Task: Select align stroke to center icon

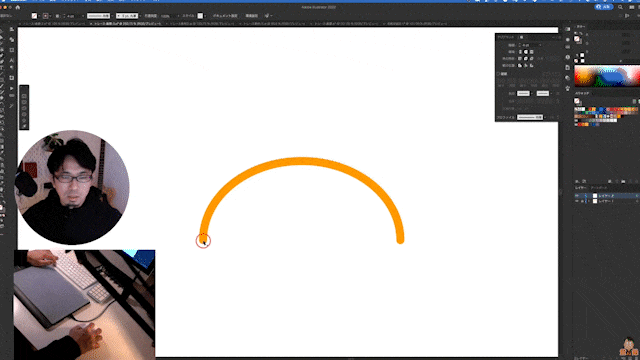Action: pos(520,65)
